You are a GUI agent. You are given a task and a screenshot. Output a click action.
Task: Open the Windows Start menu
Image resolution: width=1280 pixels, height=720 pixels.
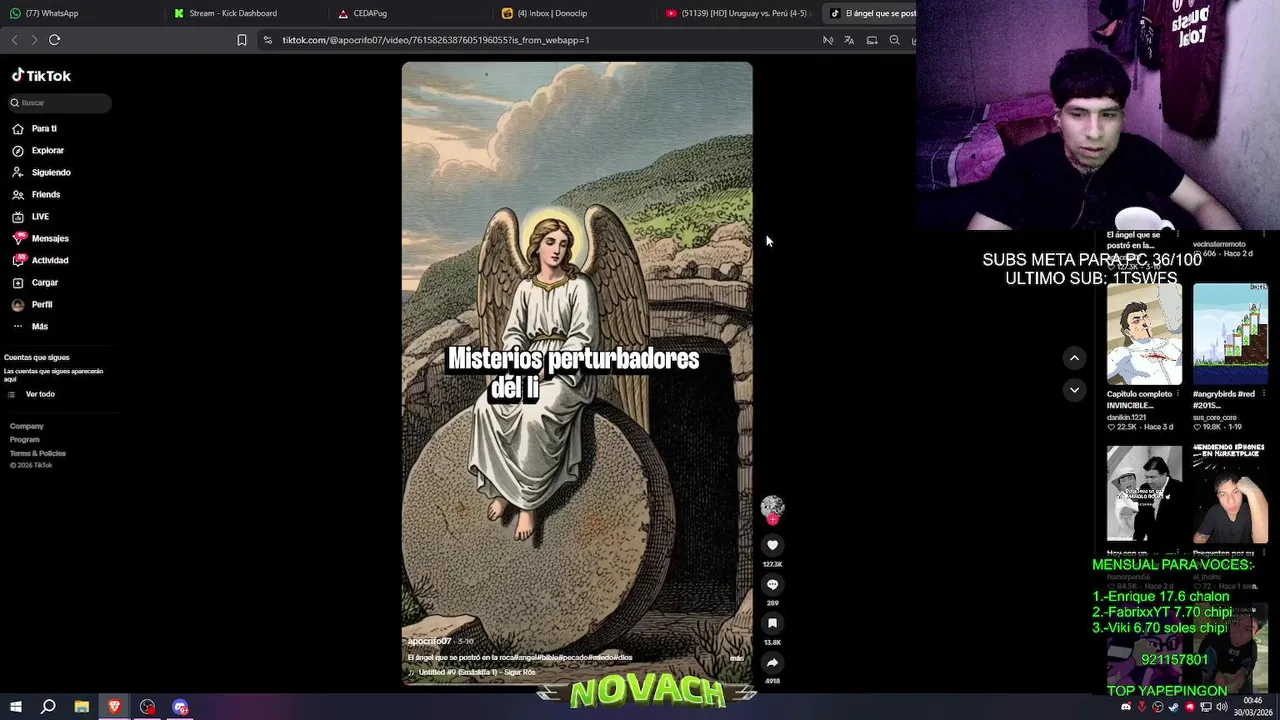click(x=15, y=707)
